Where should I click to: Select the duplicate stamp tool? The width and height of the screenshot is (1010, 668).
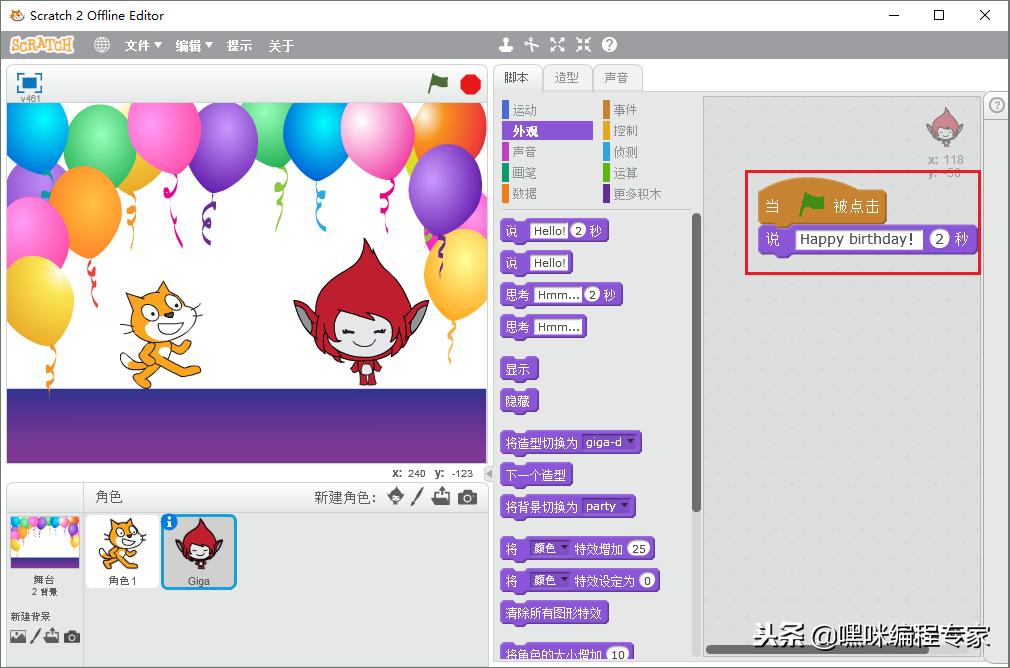[505, 44]
